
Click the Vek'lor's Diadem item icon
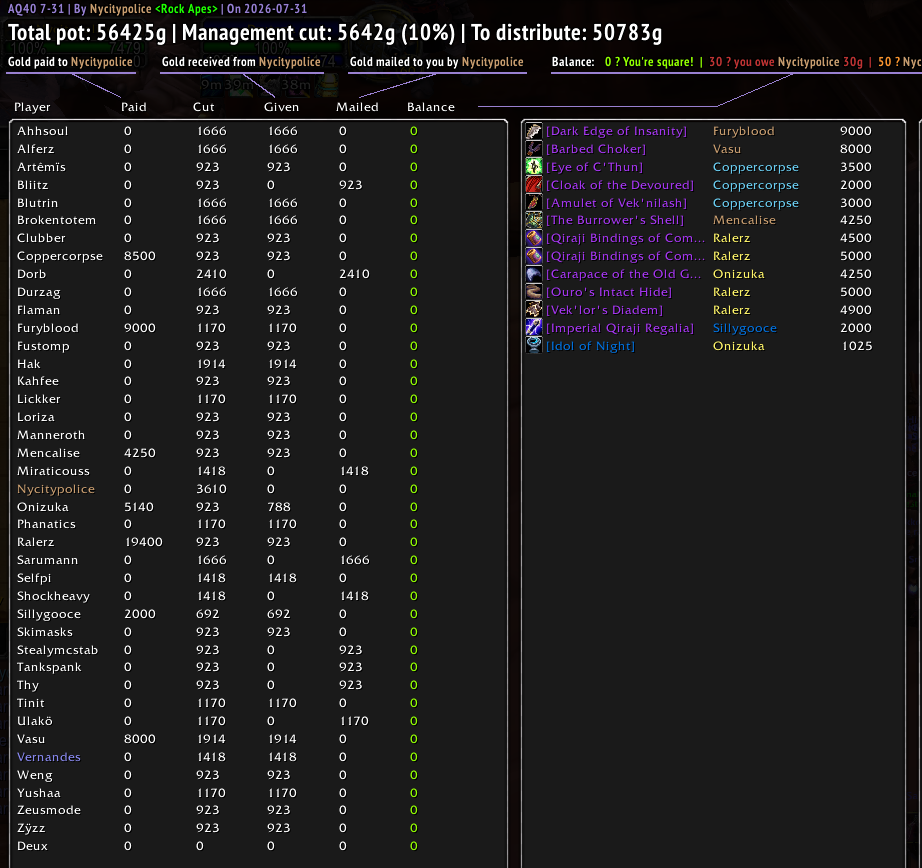[x=533, y=309]
